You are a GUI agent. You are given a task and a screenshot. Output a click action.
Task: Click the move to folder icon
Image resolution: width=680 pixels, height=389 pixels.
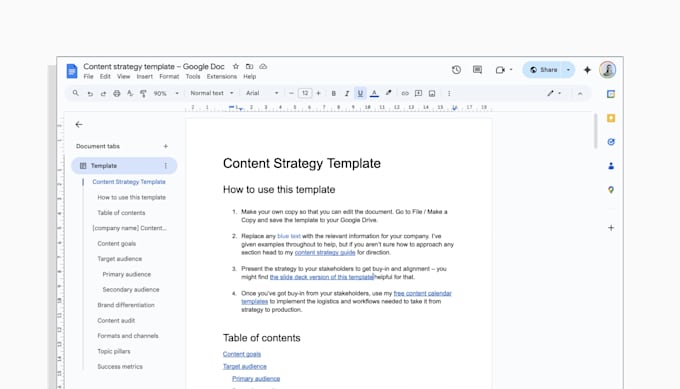(249, 66)
